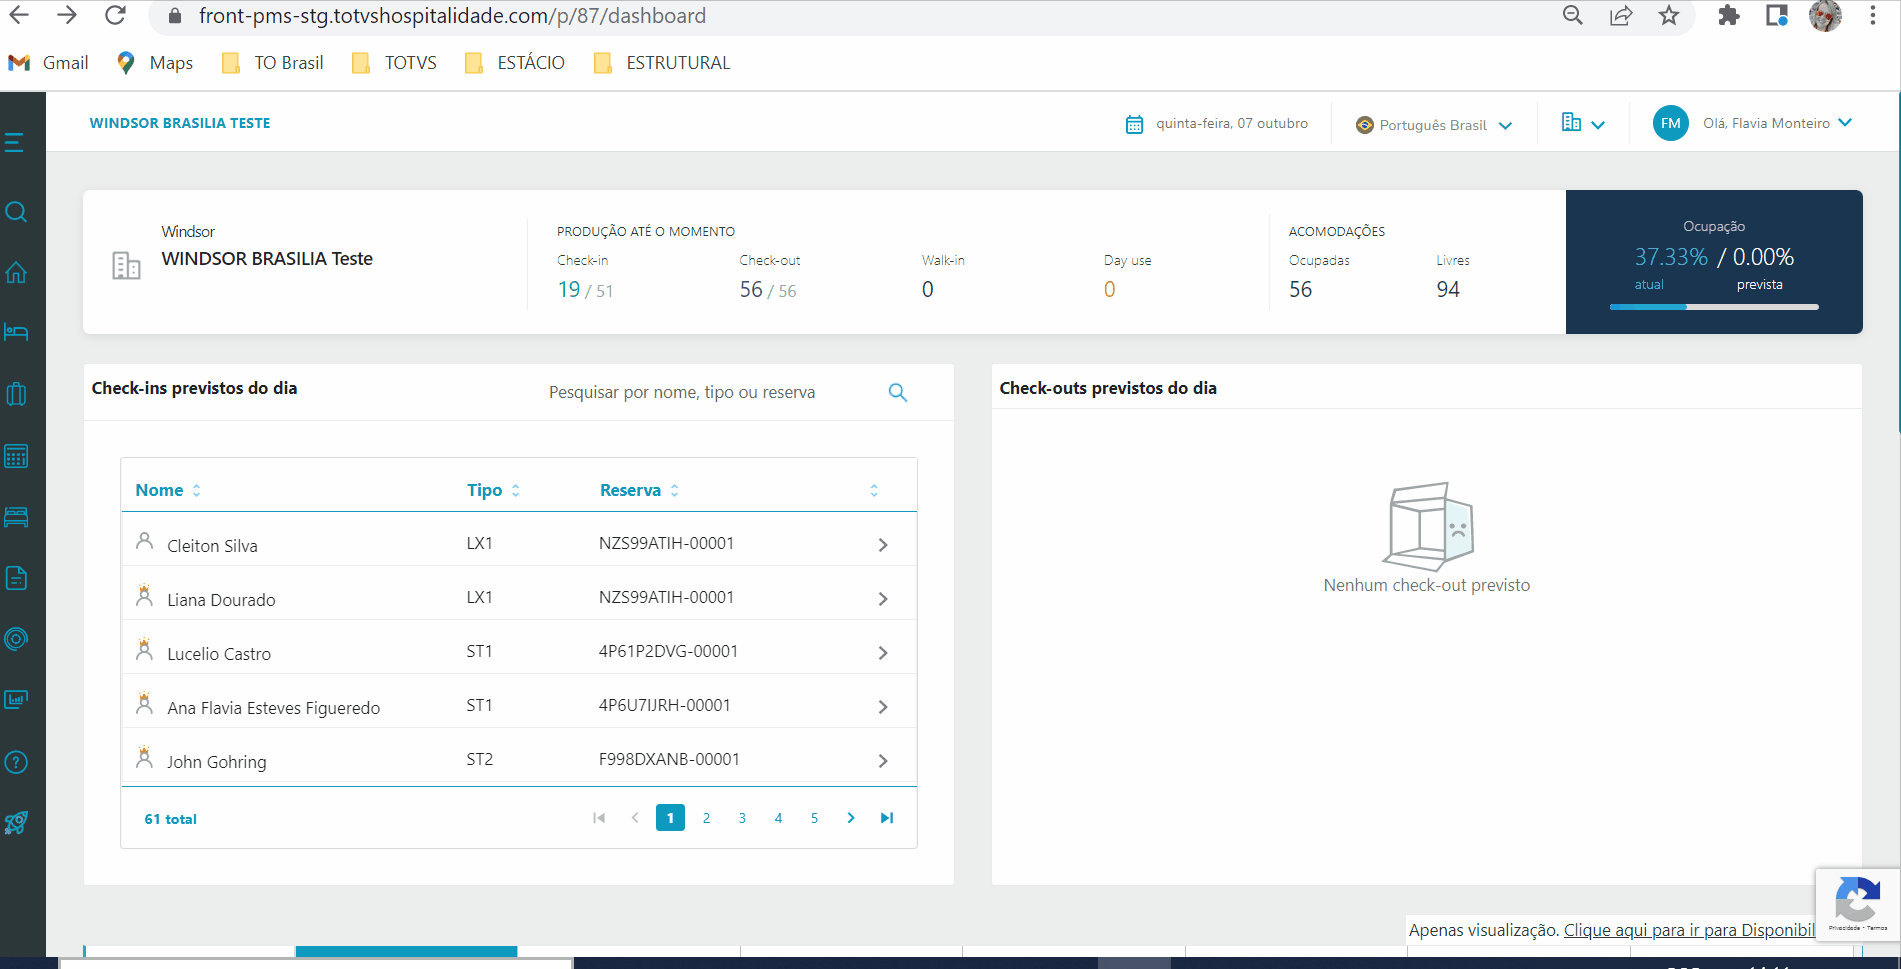Select current page 1 in pagination

coord(670,818)
